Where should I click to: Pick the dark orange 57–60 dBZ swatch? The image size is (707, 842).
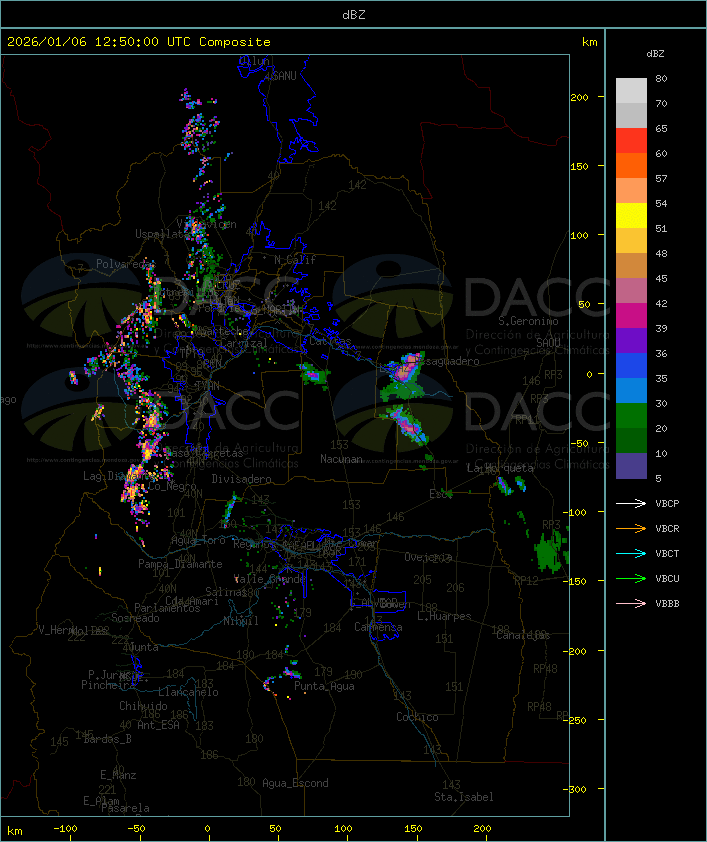631,165
